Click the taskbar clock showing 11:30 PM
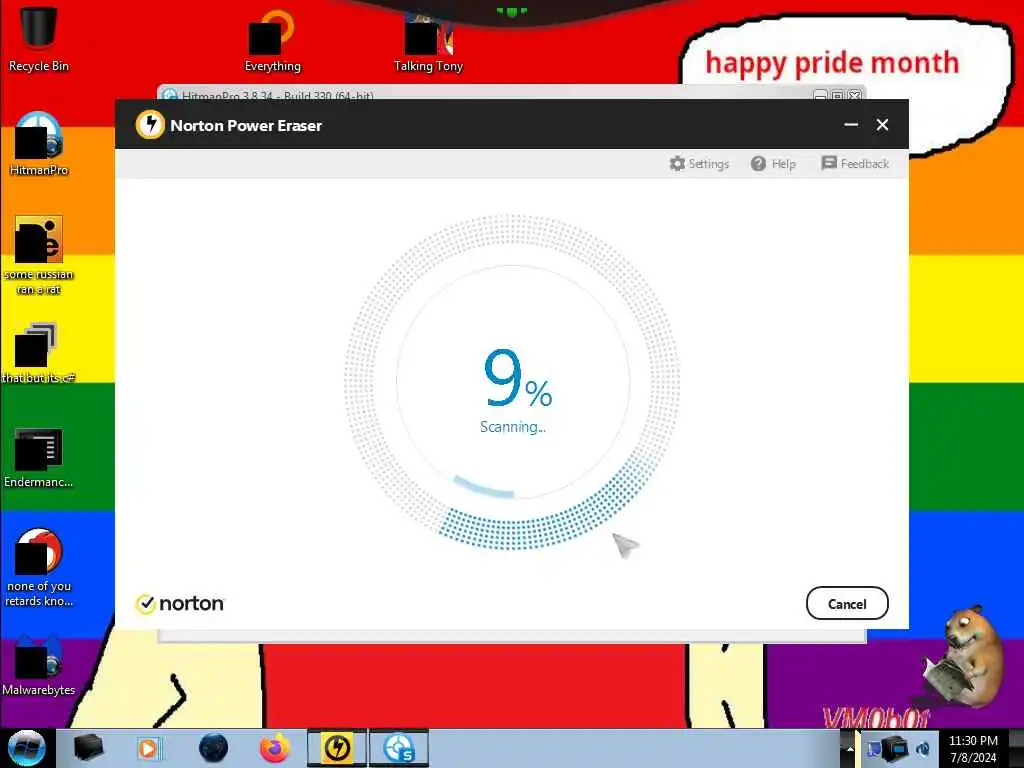This screenshot has height=768, width=1024. [973, 749]
